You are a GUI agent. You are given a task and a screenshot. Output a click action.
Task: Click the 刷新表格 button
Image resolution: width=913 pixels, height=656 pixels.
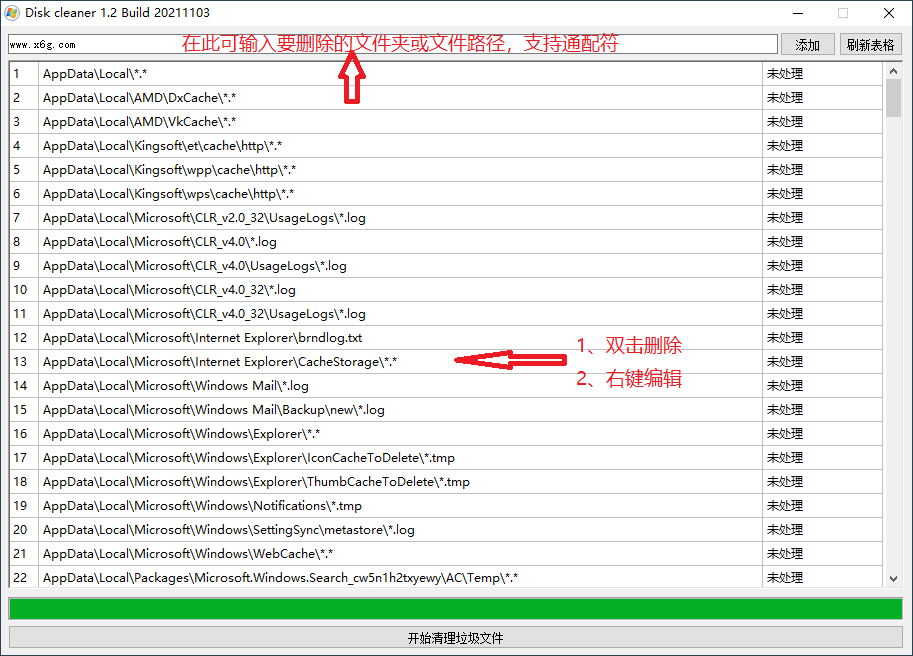[870, 45]
